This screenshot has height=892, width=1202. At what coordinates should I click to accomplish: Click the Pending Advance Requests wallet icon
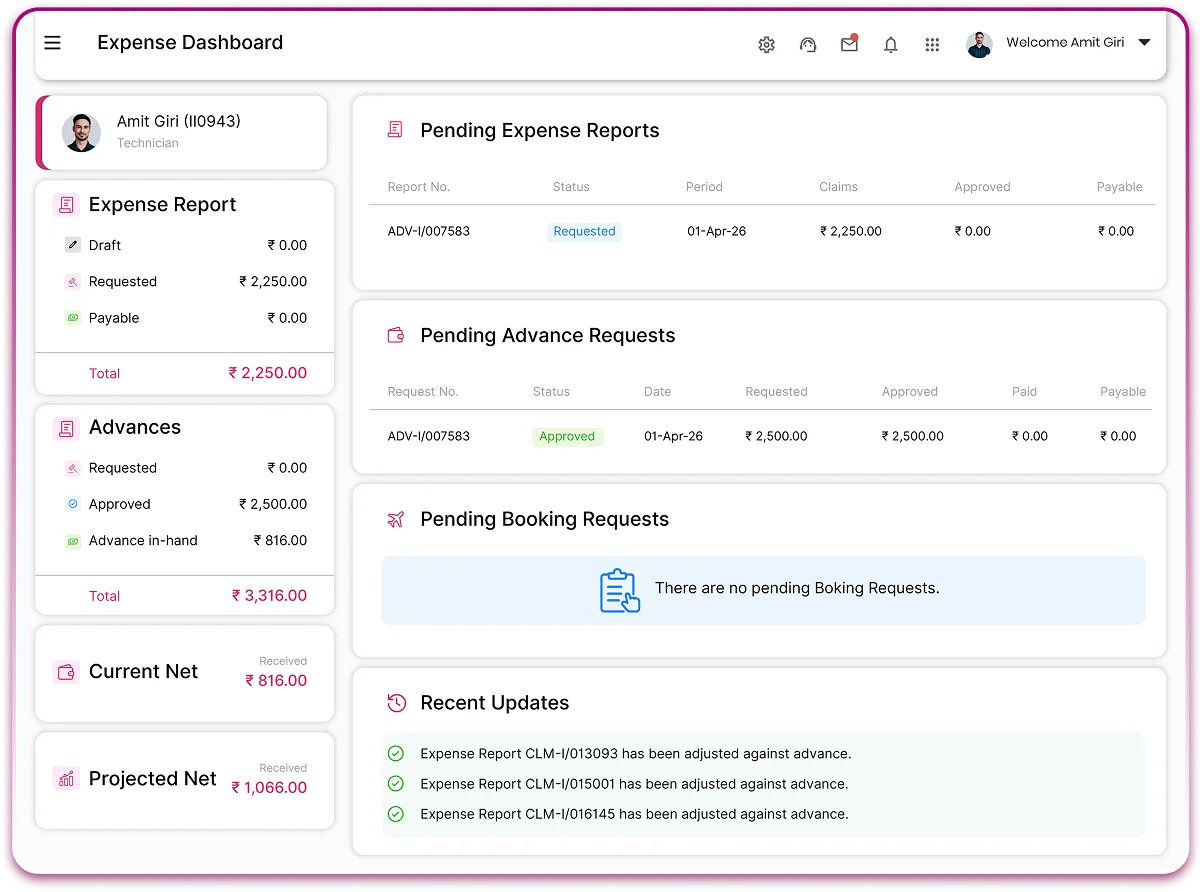(395, 335)
